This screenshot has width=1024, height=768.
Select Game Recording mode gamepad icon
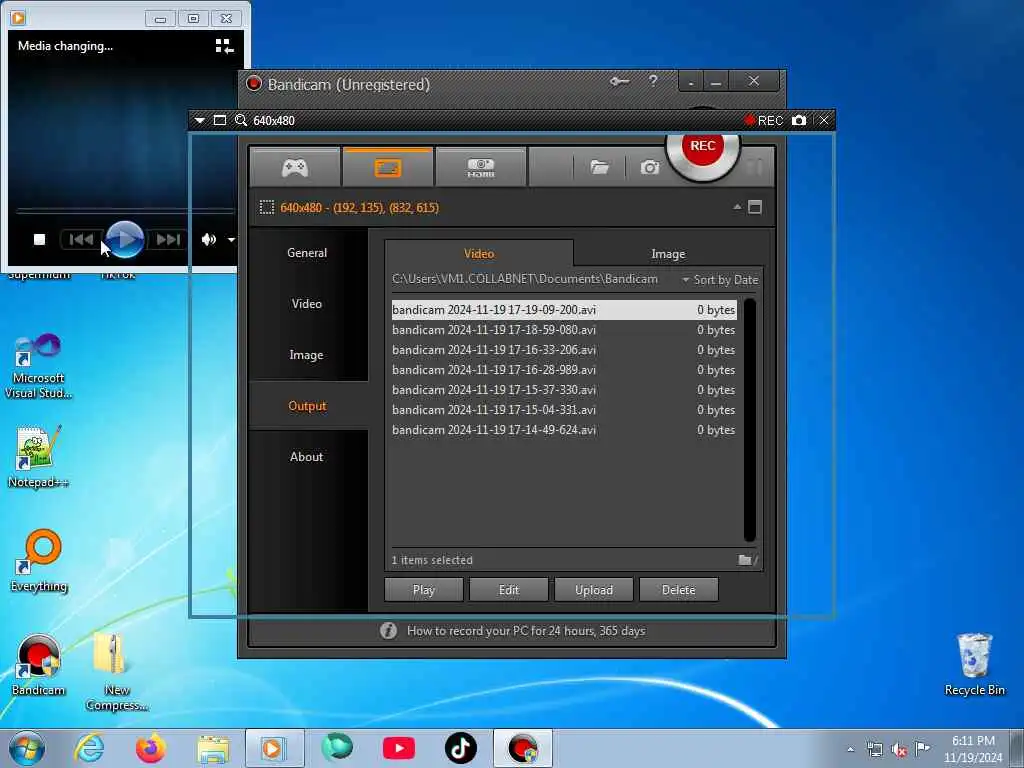[295, 168]
